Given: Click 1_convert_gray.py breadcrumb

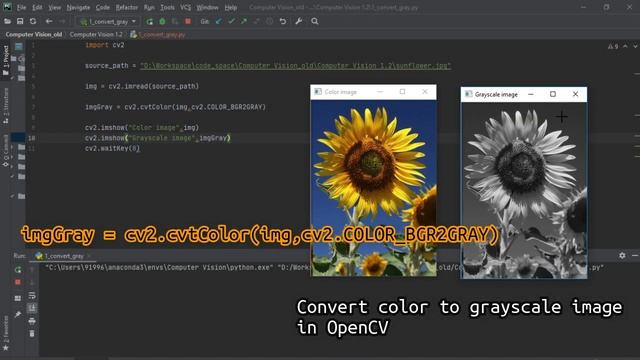Looking at the screenshot, I should tap(158, 35).
